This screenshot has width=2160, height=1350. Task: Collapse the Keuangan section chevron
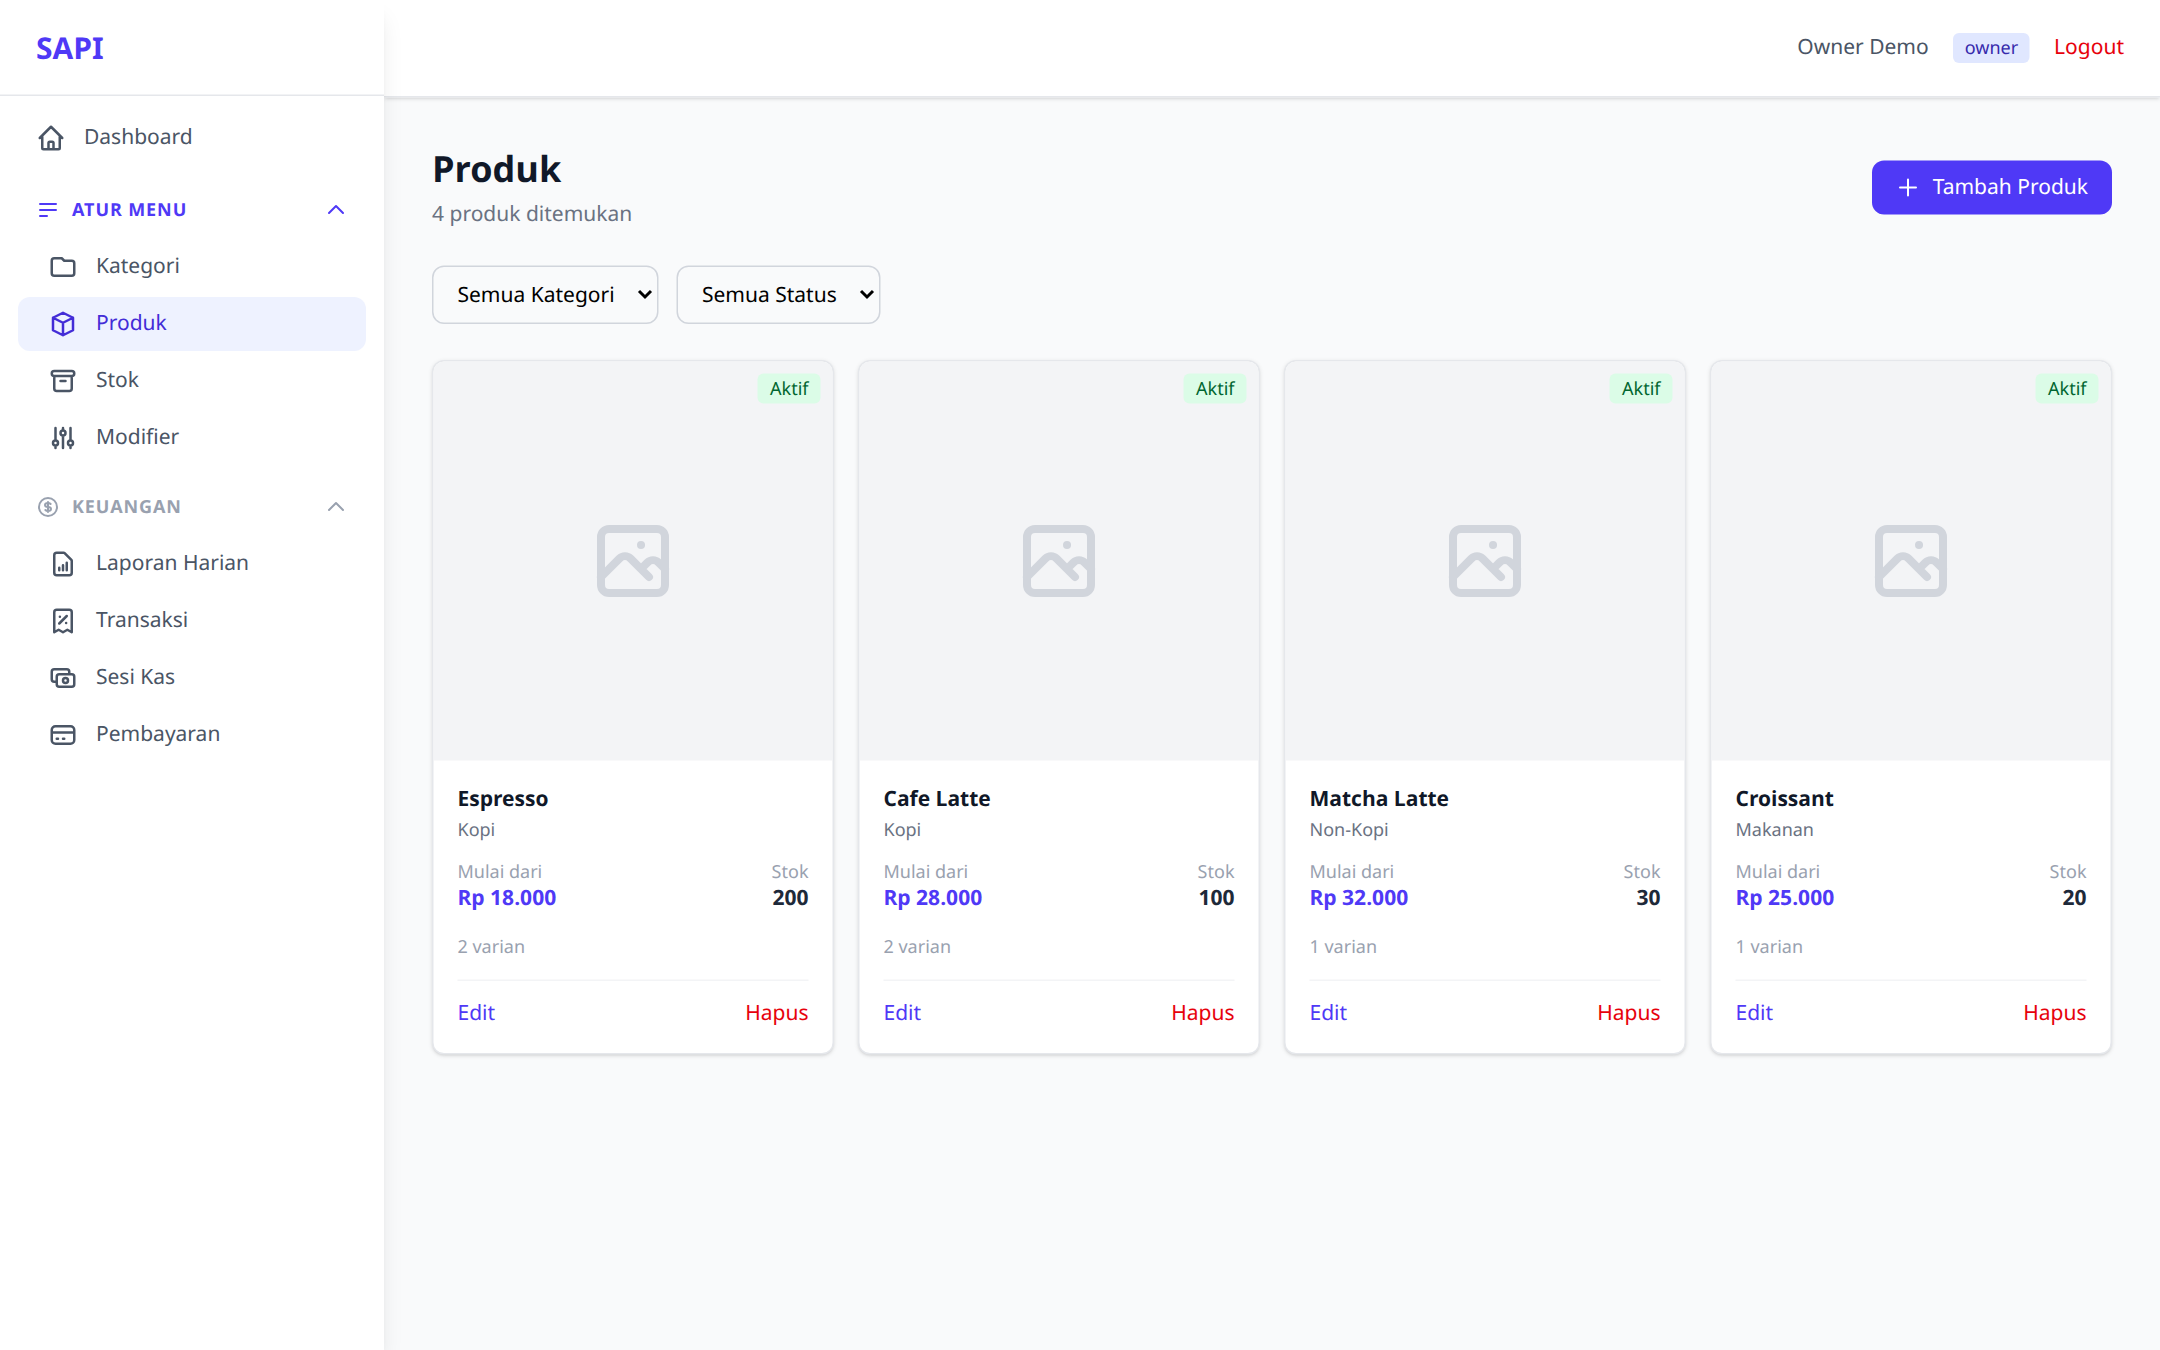(x=336, y=507)
